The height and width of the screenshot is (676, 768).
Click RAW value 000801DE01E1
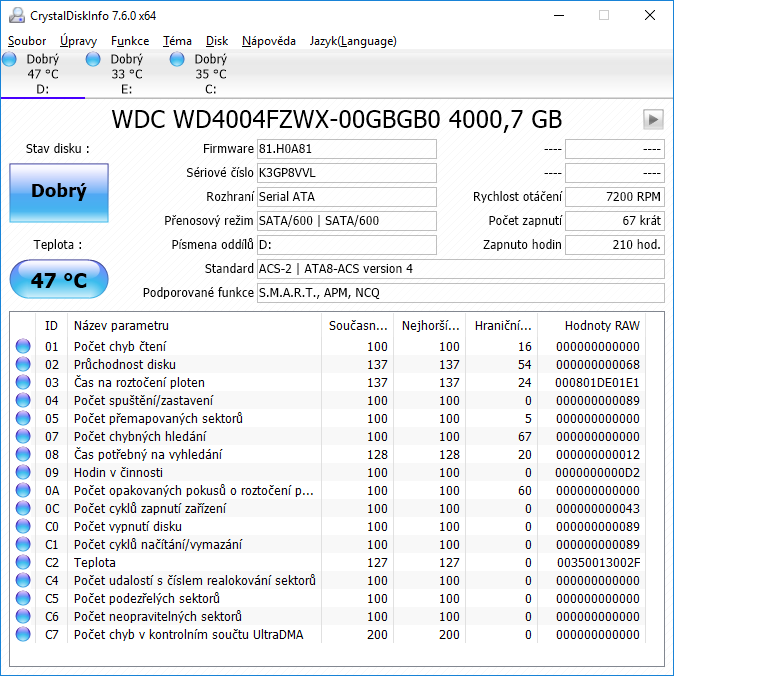click(597, 383)
